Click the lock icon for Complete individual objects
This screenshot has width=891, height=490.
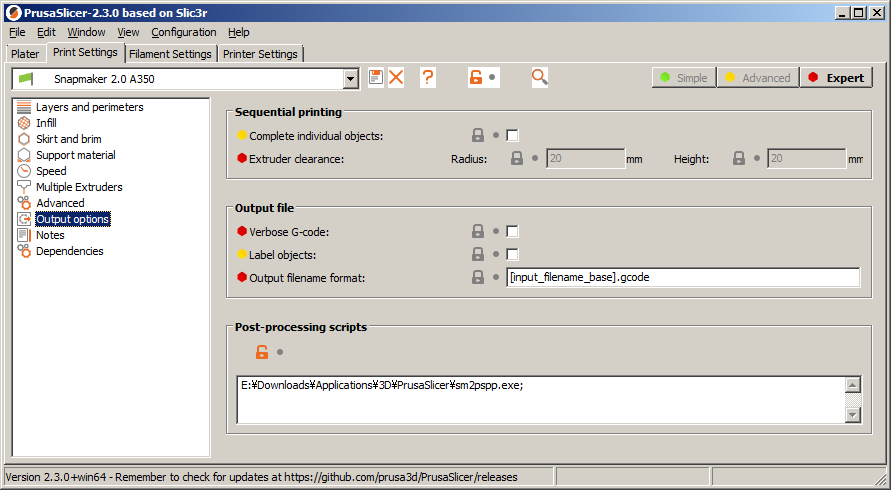pyautogui.click(x=478, y=135)
